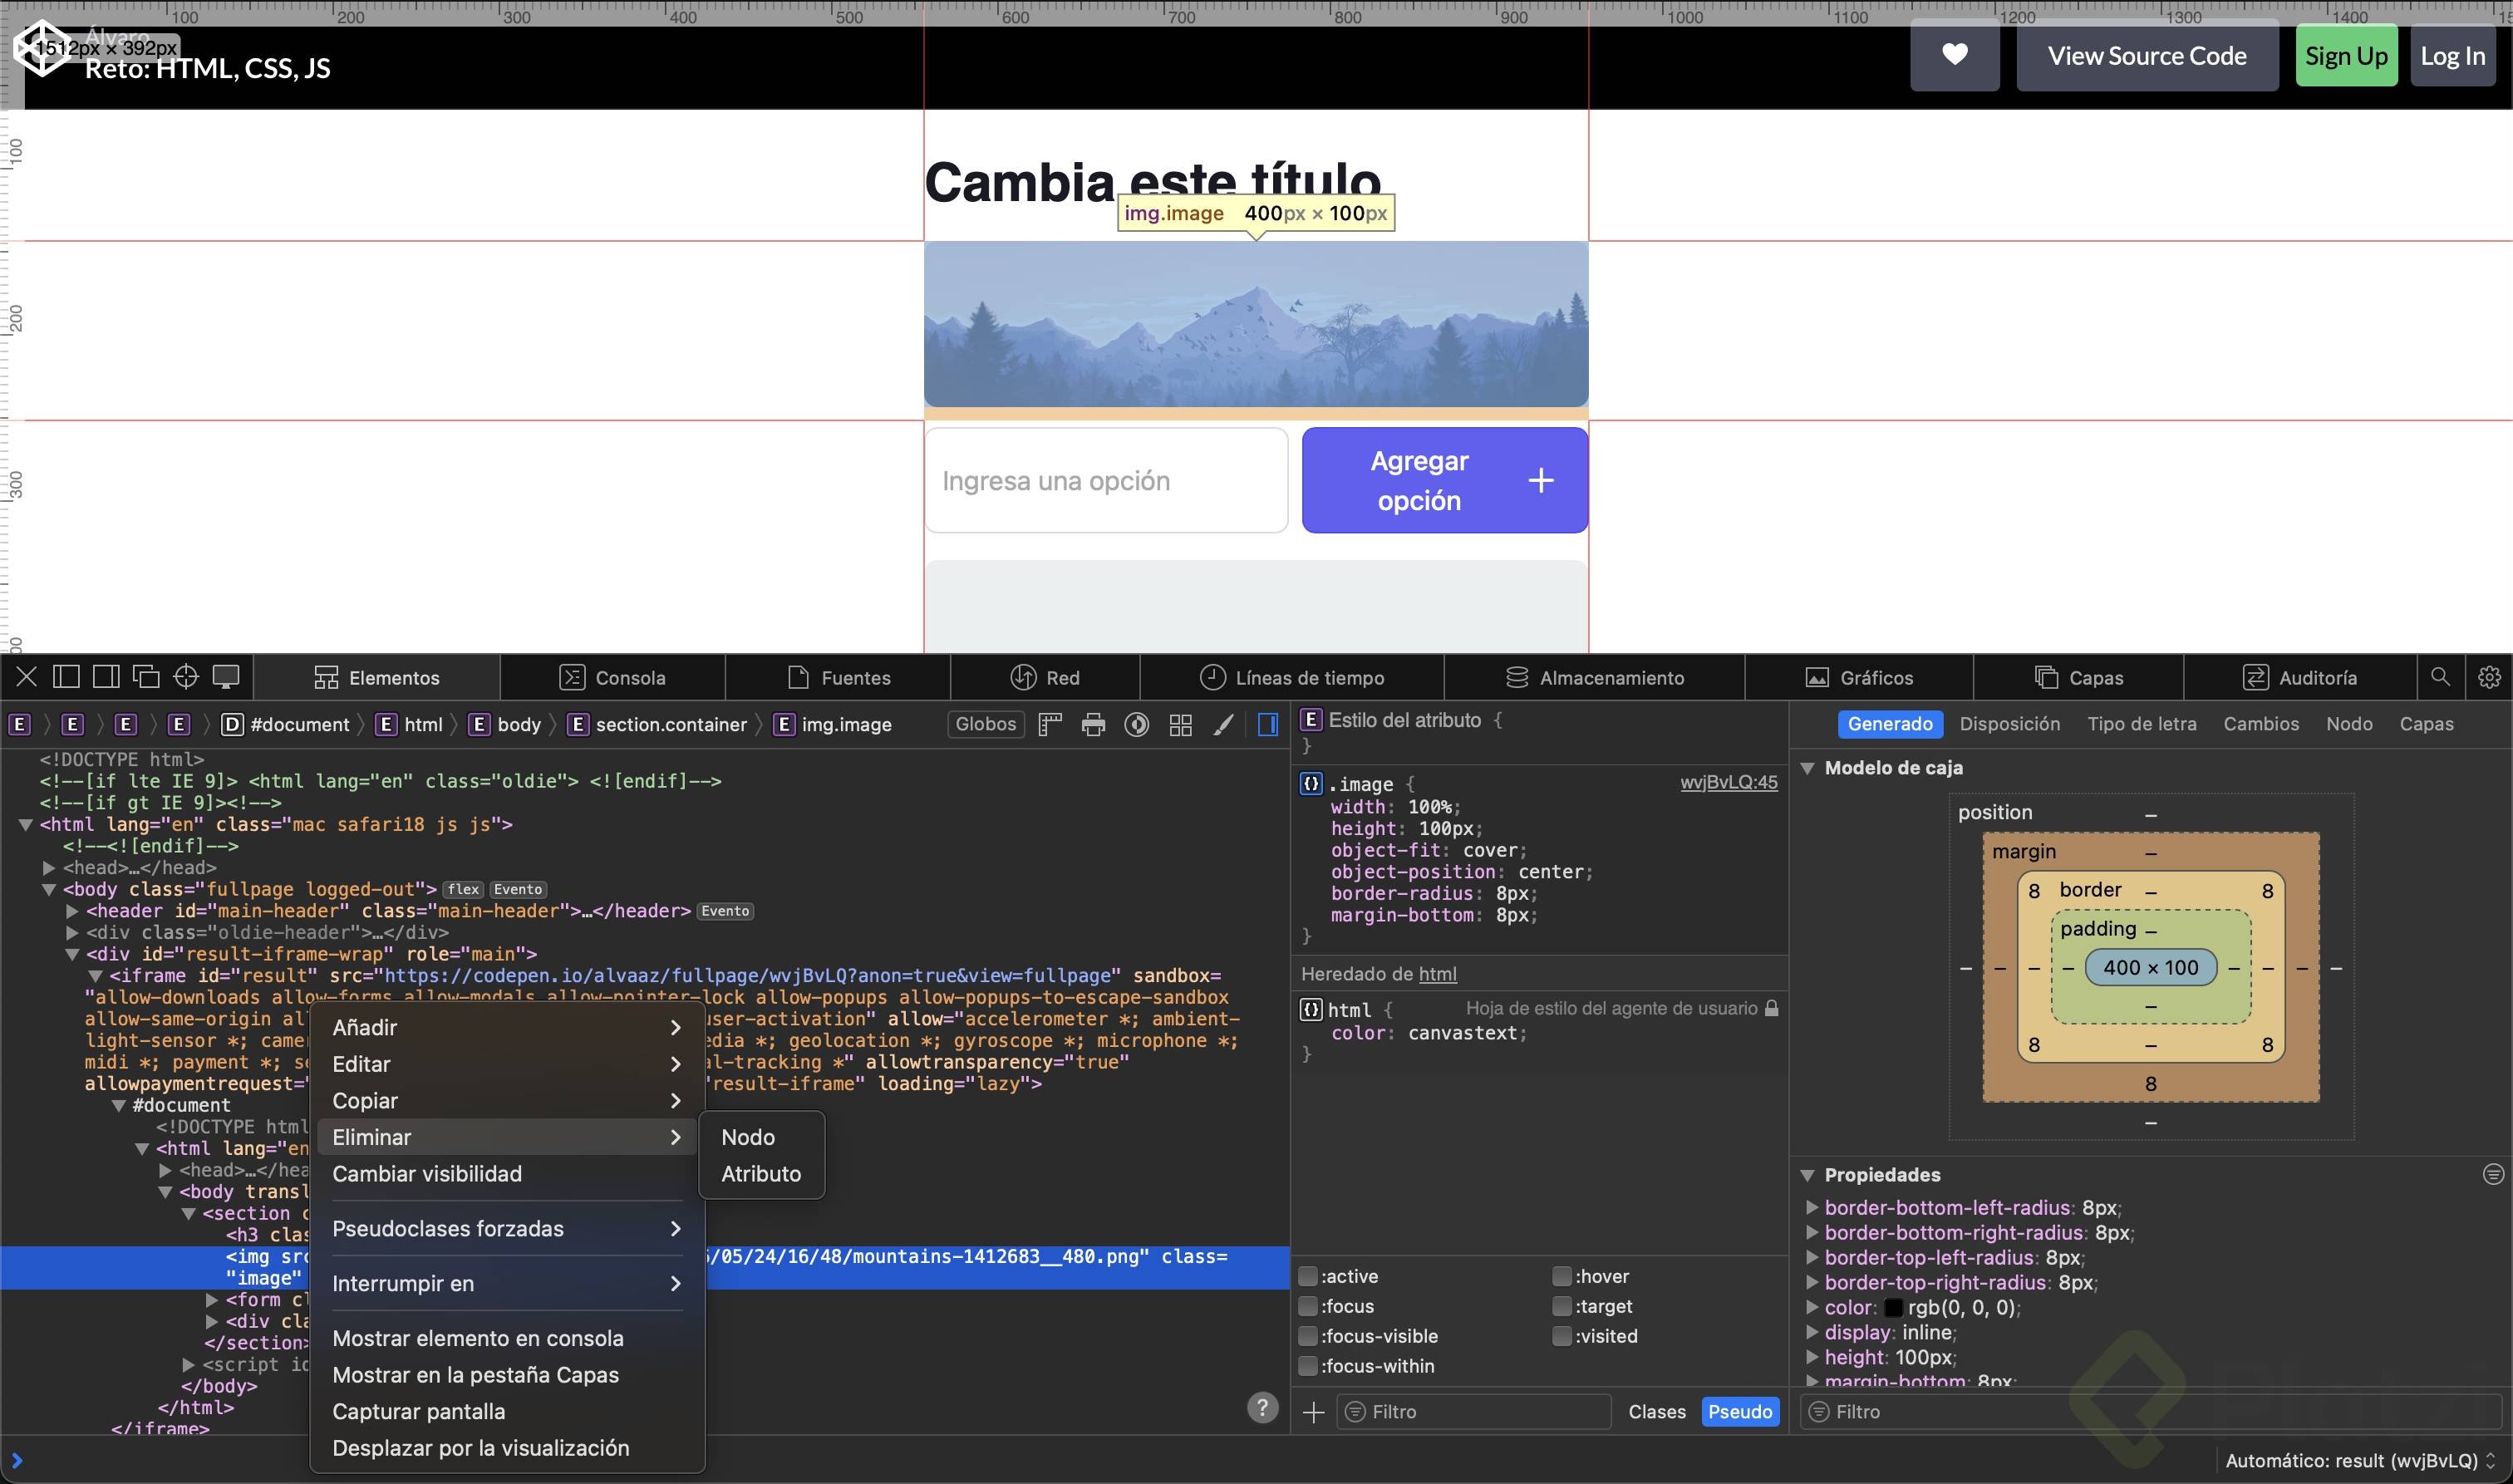Image resolution: width=2513 pixels, height=1484 pixels.
Task: Click the heart icon button
Action: click(x=1954, y=56)
